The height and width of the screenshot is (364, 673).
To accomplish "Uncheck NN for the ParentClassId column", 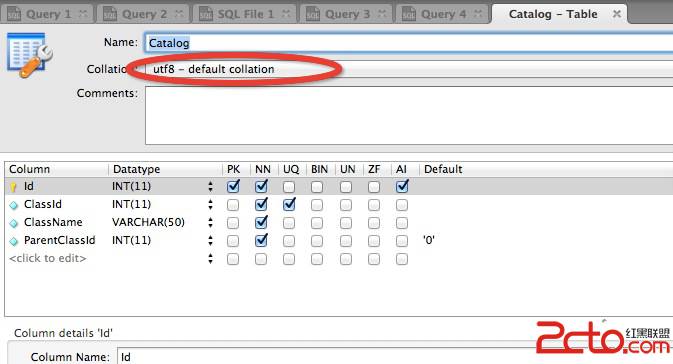I will (x=261, y=241).
